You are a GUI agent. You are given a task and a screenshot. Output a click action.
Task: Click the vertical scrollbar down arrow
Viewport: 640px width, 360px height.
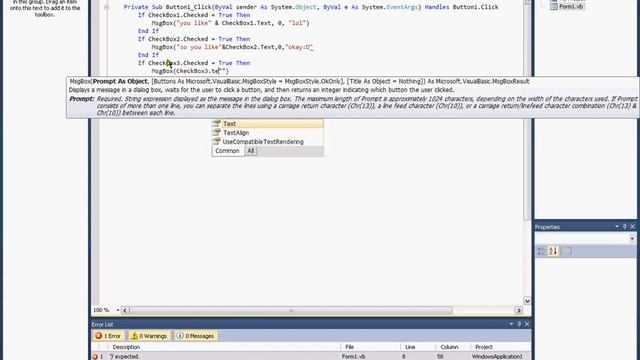527,301
